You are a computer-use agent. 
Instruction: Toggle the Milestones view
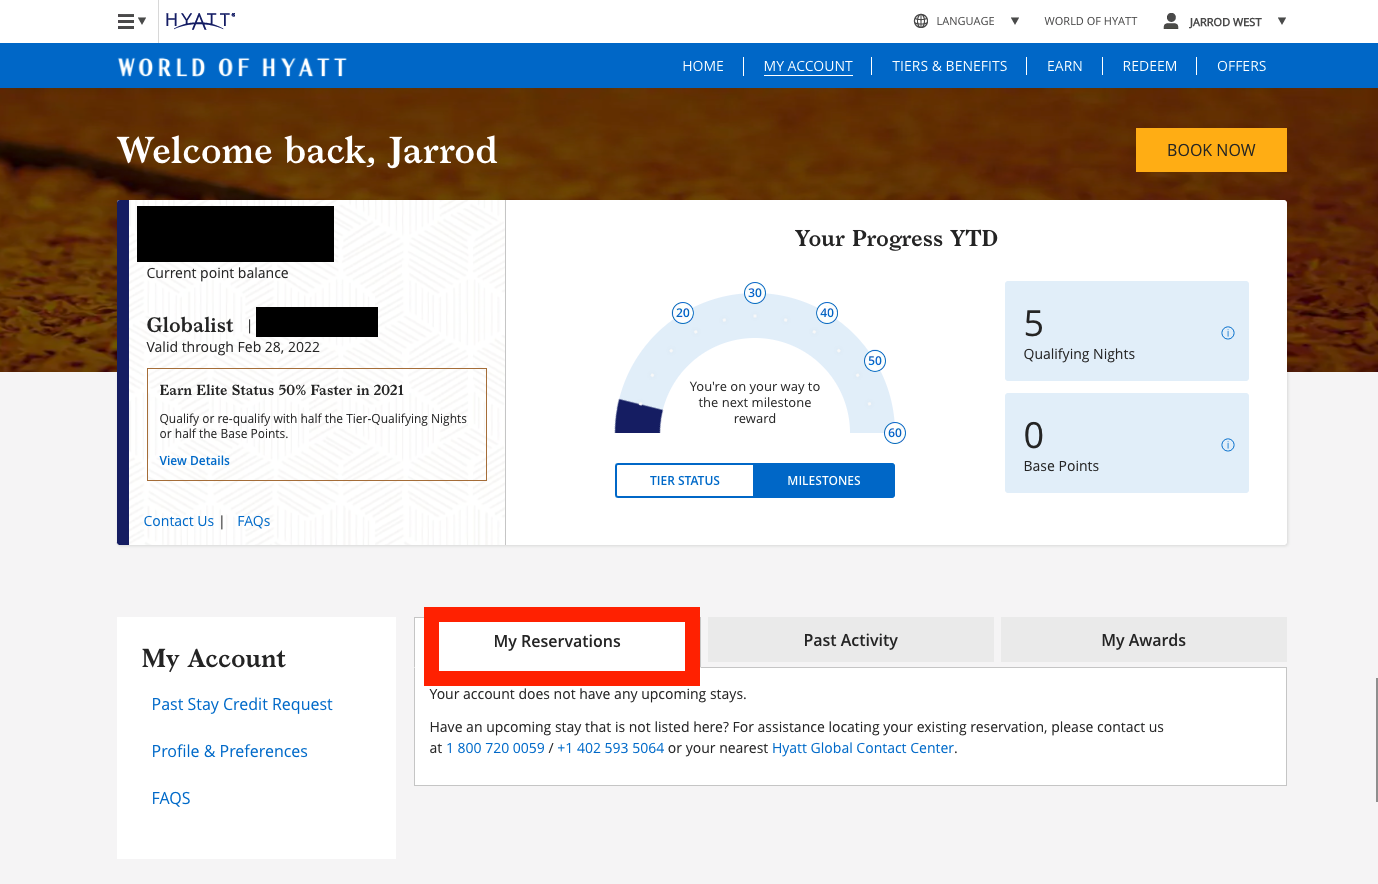[824, 481]
